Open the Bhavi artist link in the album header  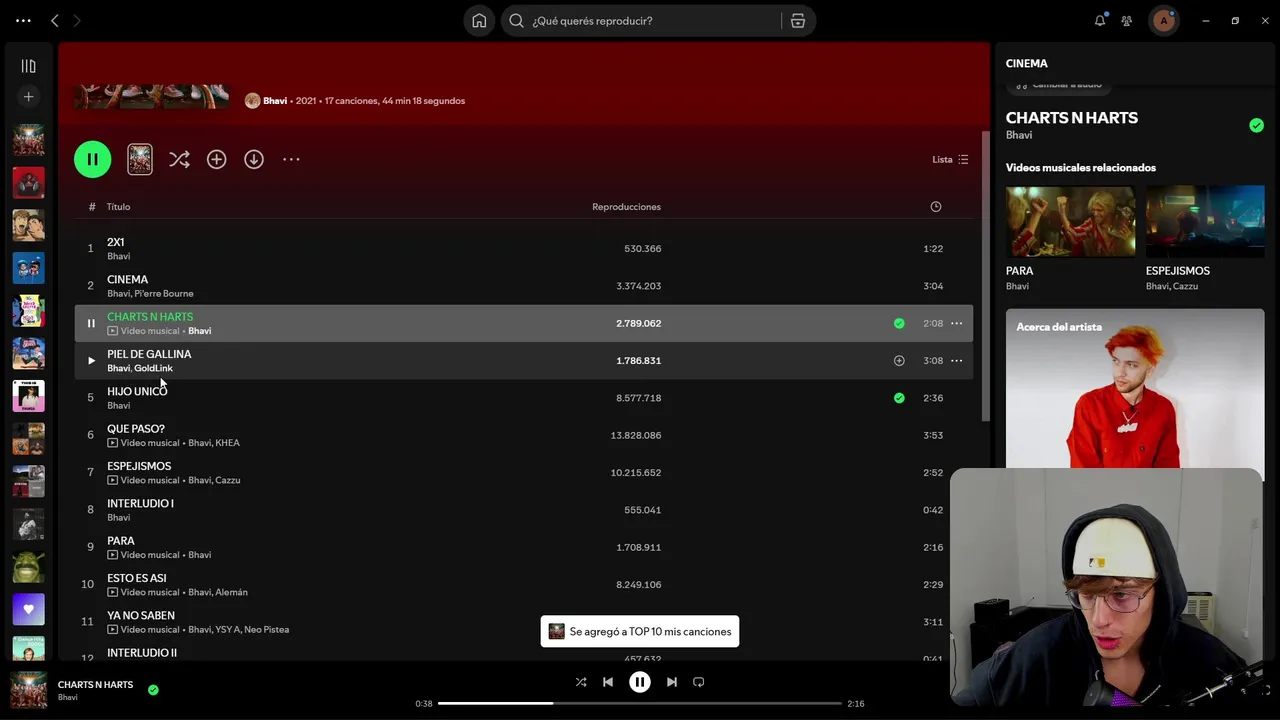275,101
